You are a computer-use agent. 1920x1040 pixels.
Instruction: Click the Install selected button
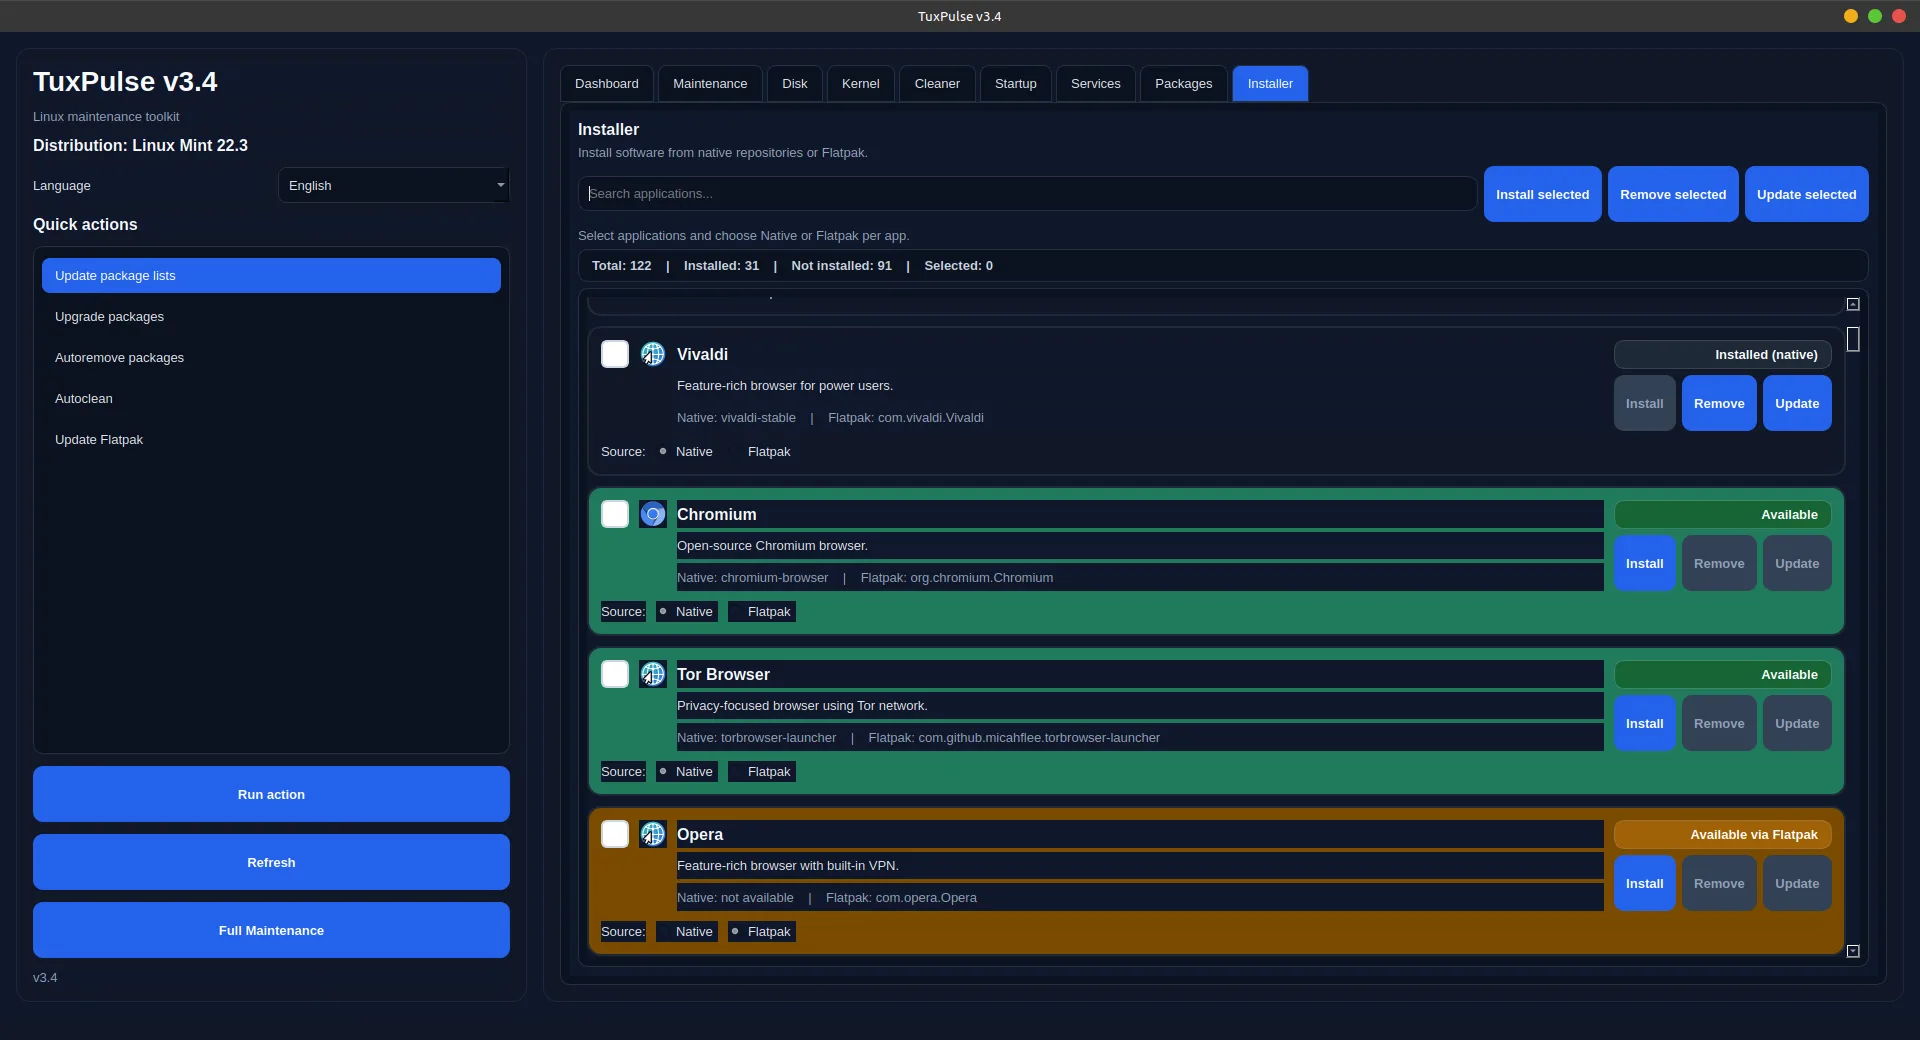1542,194
